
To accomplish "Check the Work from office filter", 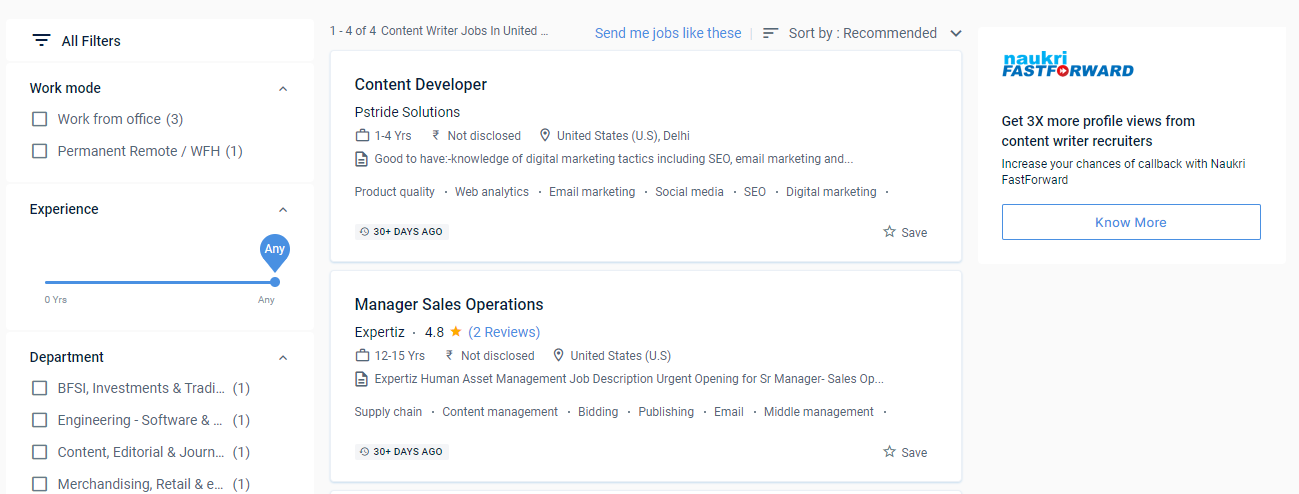I will pos(40,119).
